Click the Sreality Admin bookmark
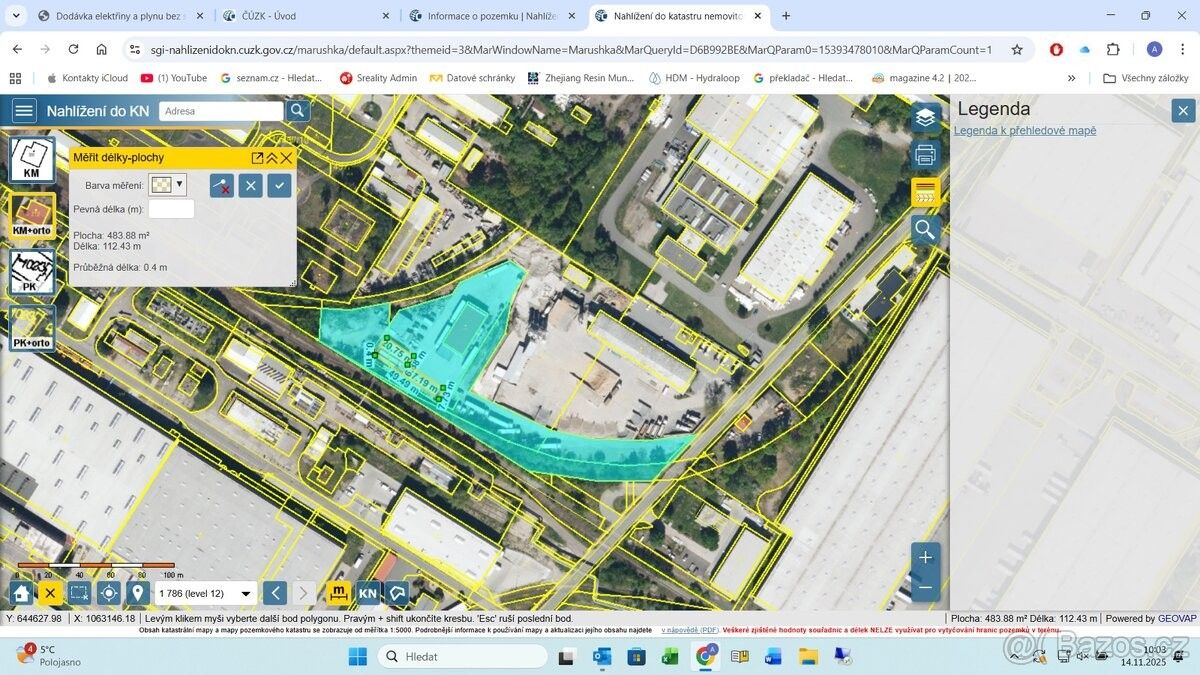Viewport: 1200px width, 675px height. [378, 78]
